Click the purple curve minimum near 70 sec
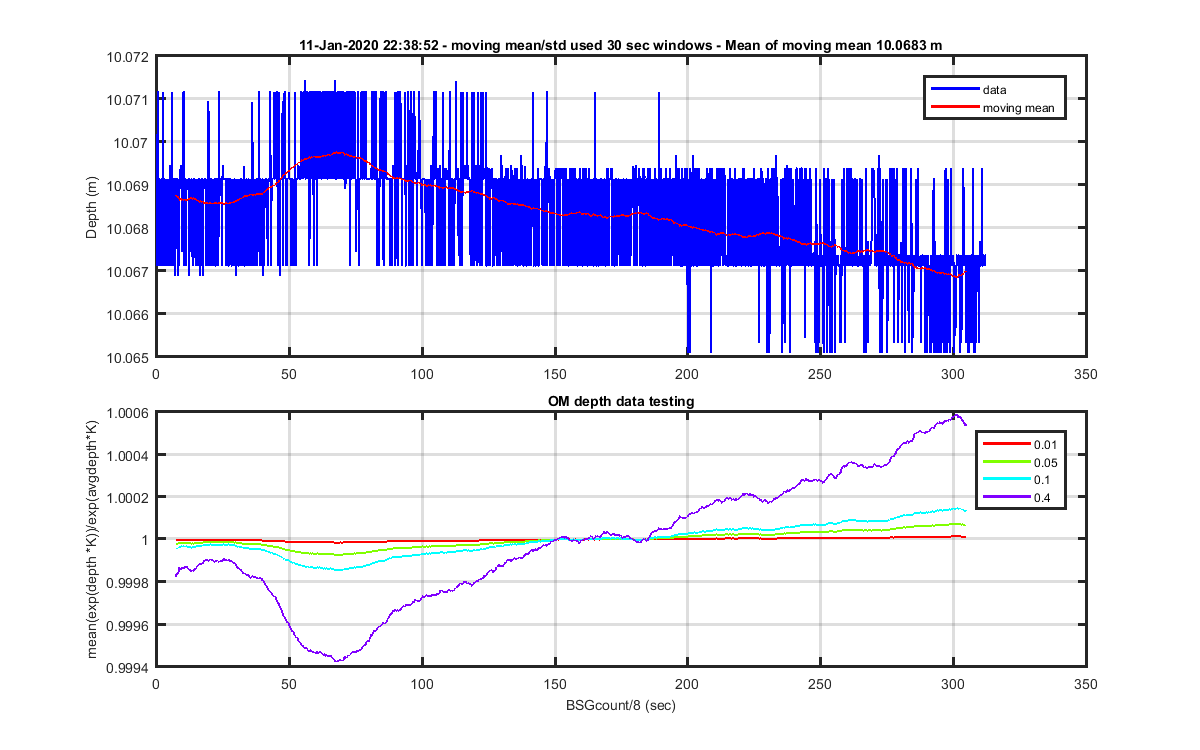 (337, 660)
